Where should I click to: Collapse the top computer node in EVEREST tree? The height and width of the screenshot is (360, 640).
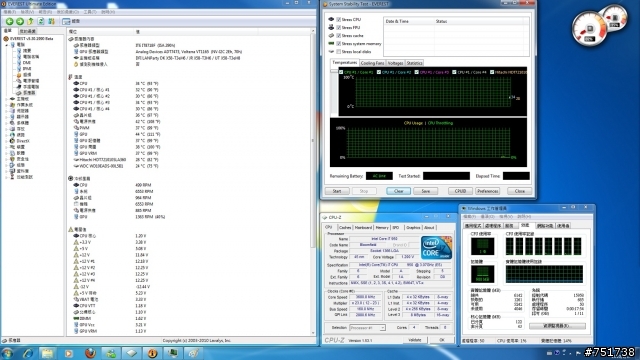(7, 45)
